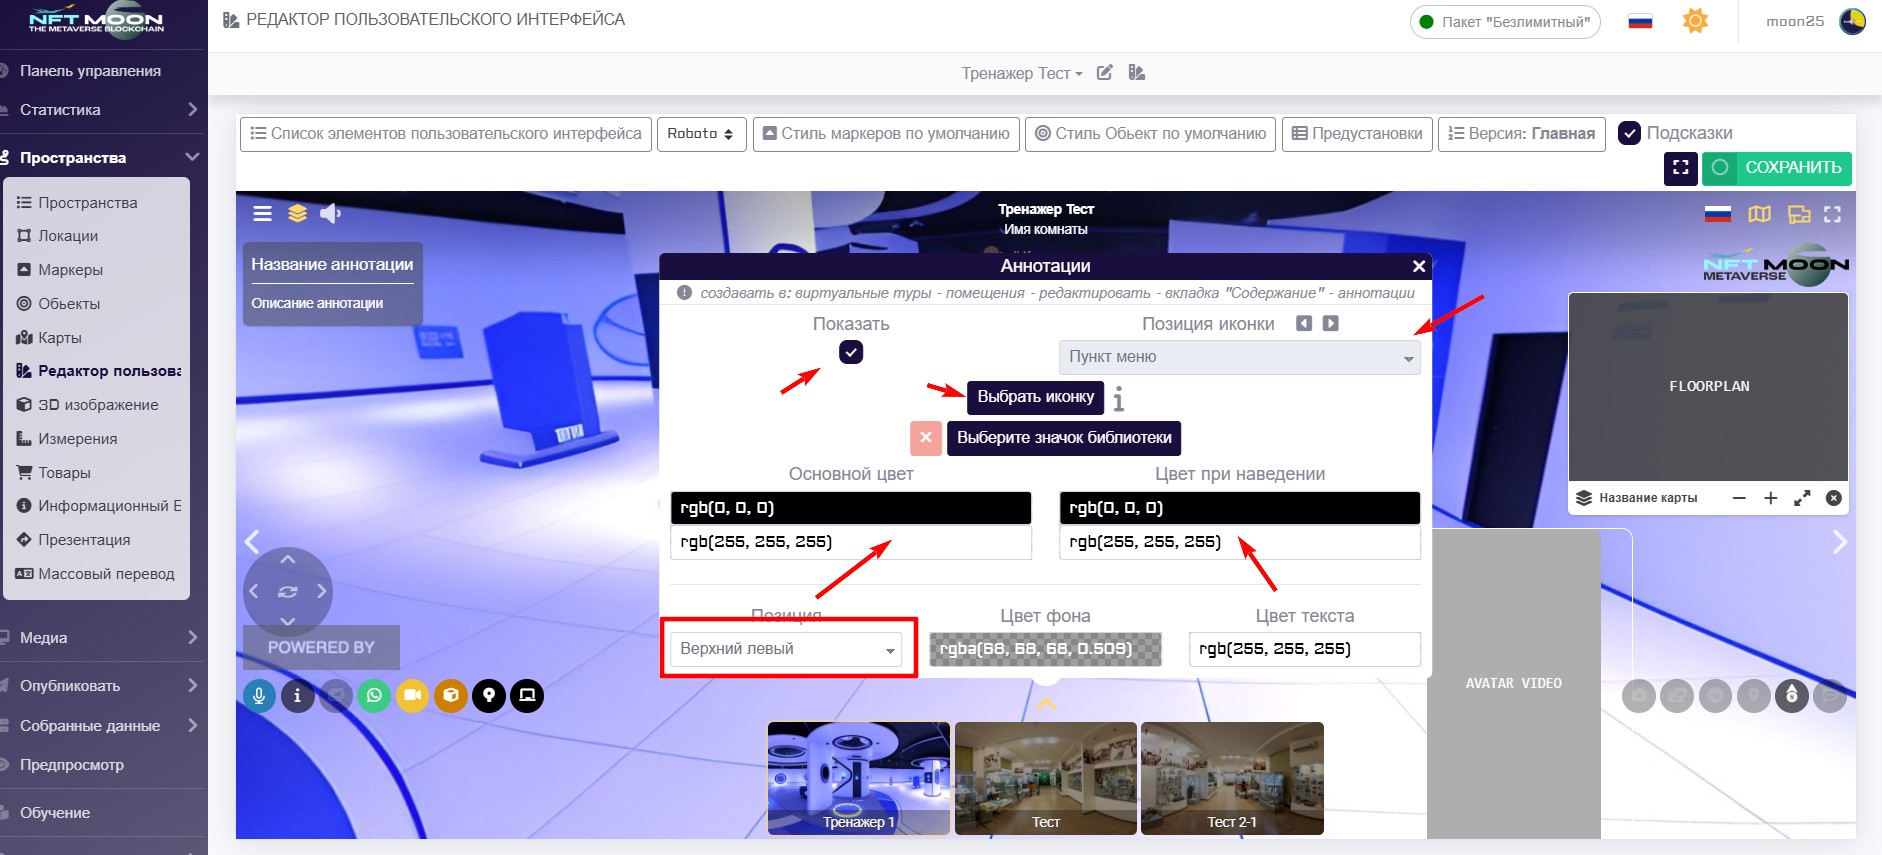Click the dark fullscreen button beside СОХРАНИТЬ
The width and height of the screenshot is (1882, 855).
coord(1681,168)
